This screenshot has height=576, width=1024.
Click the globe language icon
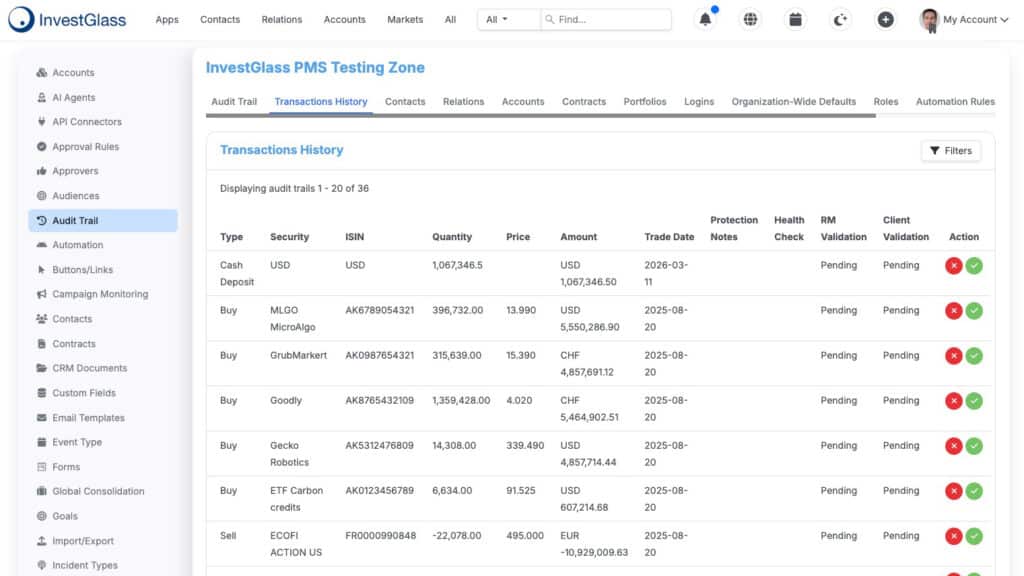pyautogui.click(x=750, y=20)
